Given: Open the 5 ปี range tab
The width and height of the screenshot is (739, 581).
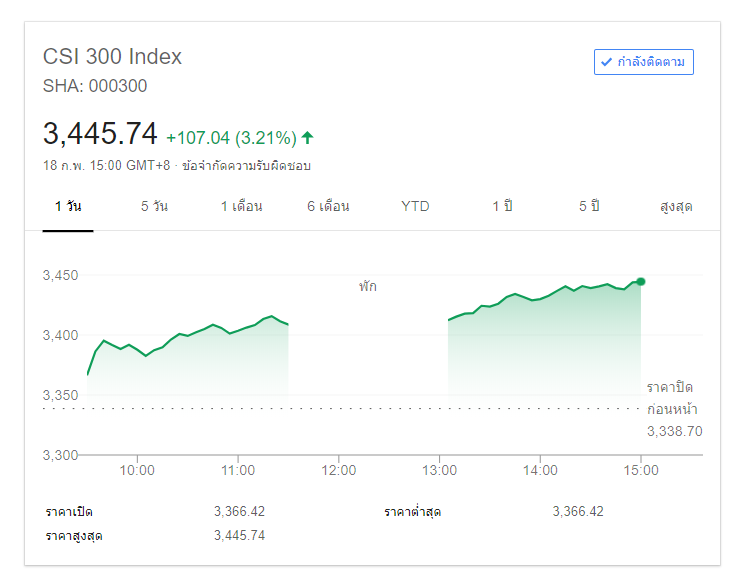Looking at the screenshot, I should click(x=589, y=206).
